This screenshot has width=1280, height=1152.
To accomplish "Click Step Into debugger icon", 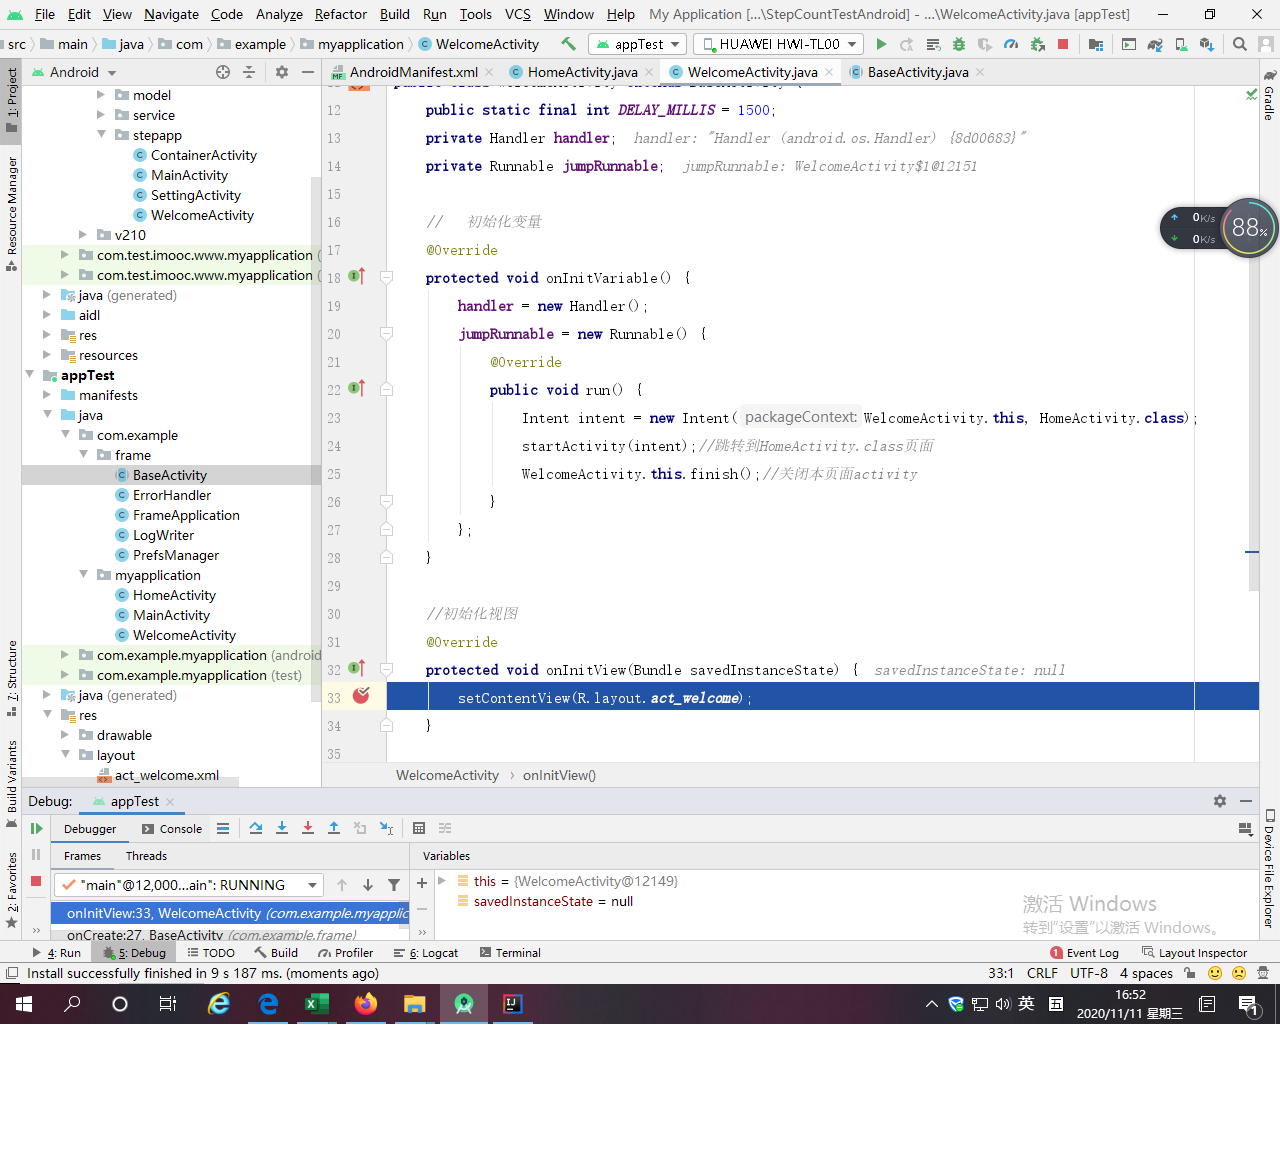I will point(282,828).
